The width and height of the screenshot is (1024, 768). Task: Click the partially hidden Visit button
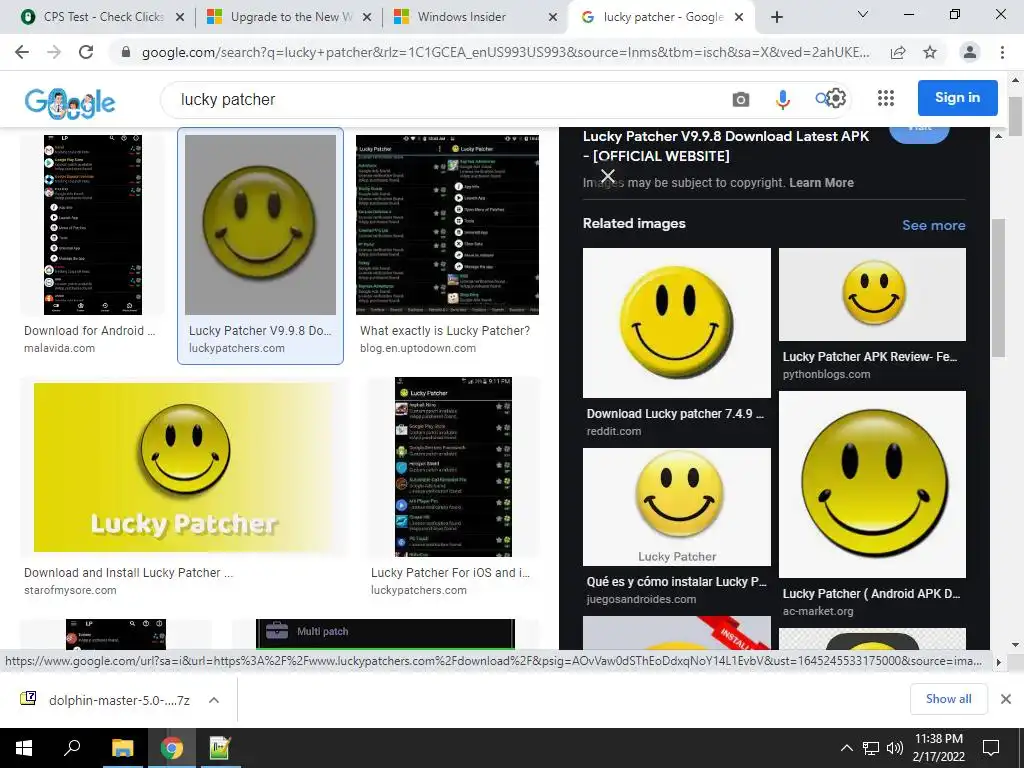[x=920, y=135]
